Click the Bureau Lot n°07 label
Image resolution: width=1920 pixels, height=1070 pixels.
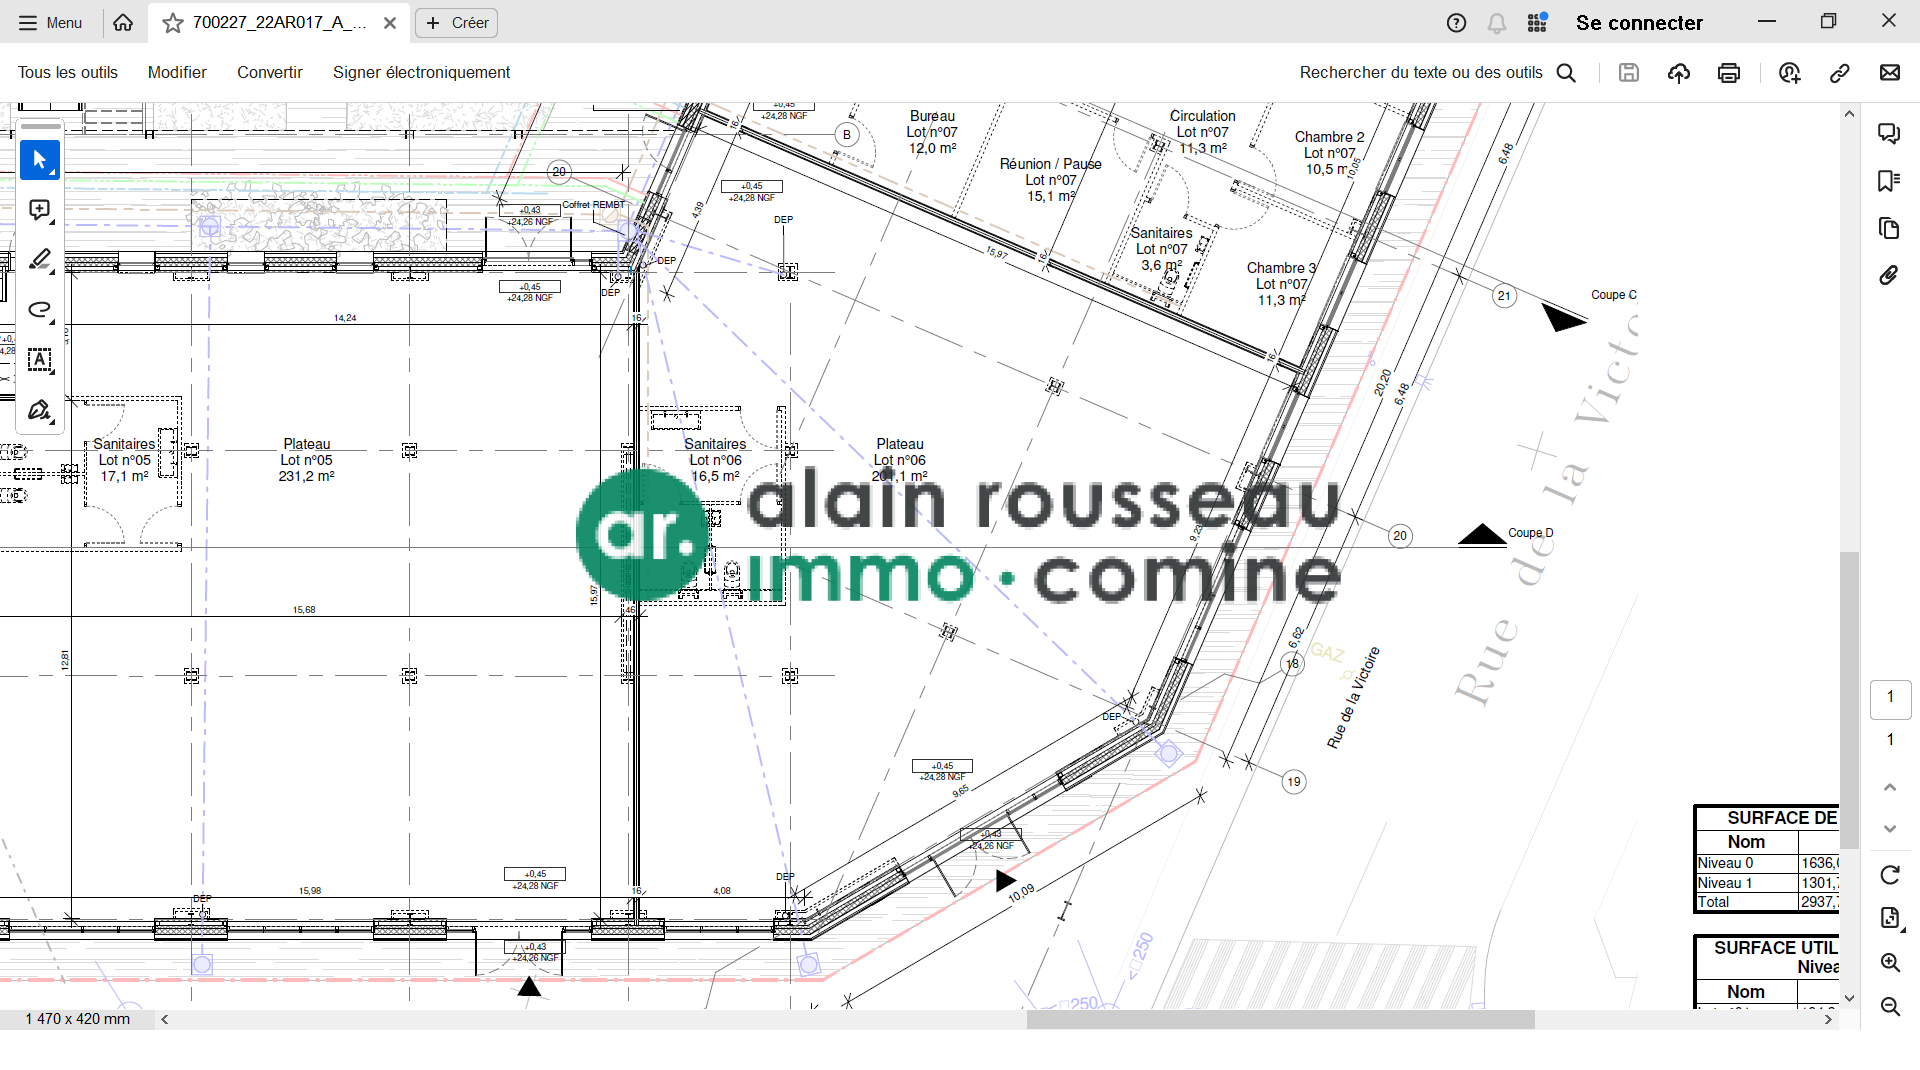coord(932,132)
